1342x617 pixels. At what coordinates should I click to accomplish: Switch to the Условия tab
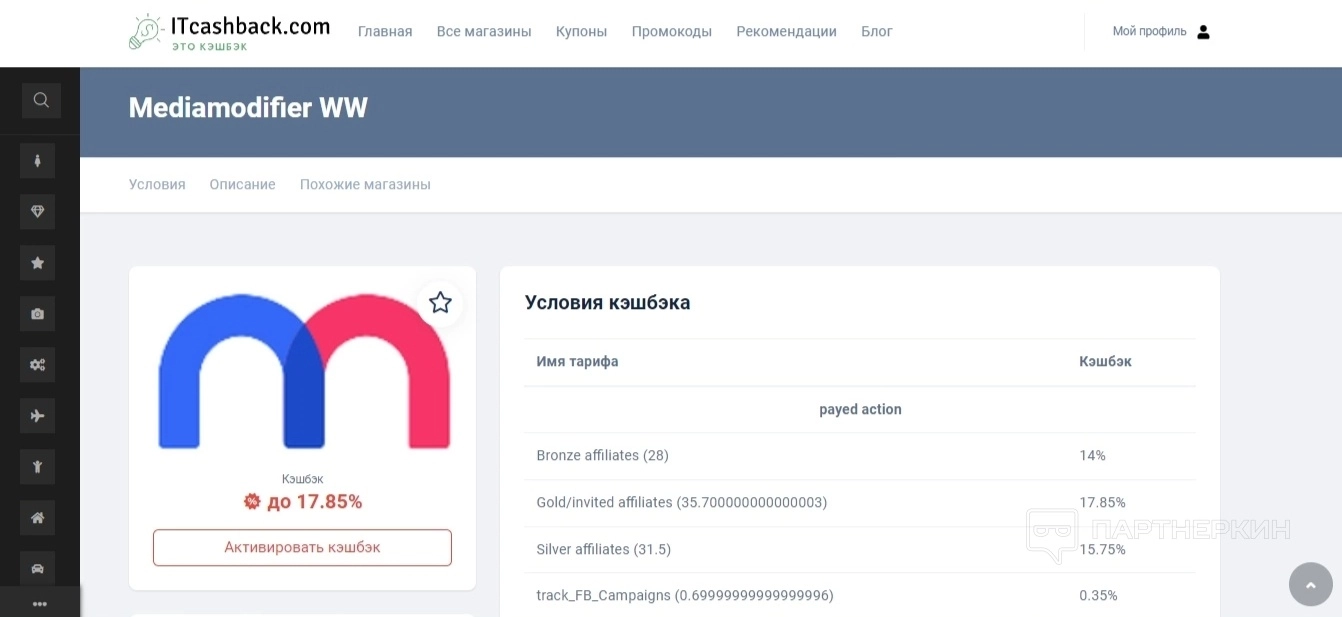point(157,185)
